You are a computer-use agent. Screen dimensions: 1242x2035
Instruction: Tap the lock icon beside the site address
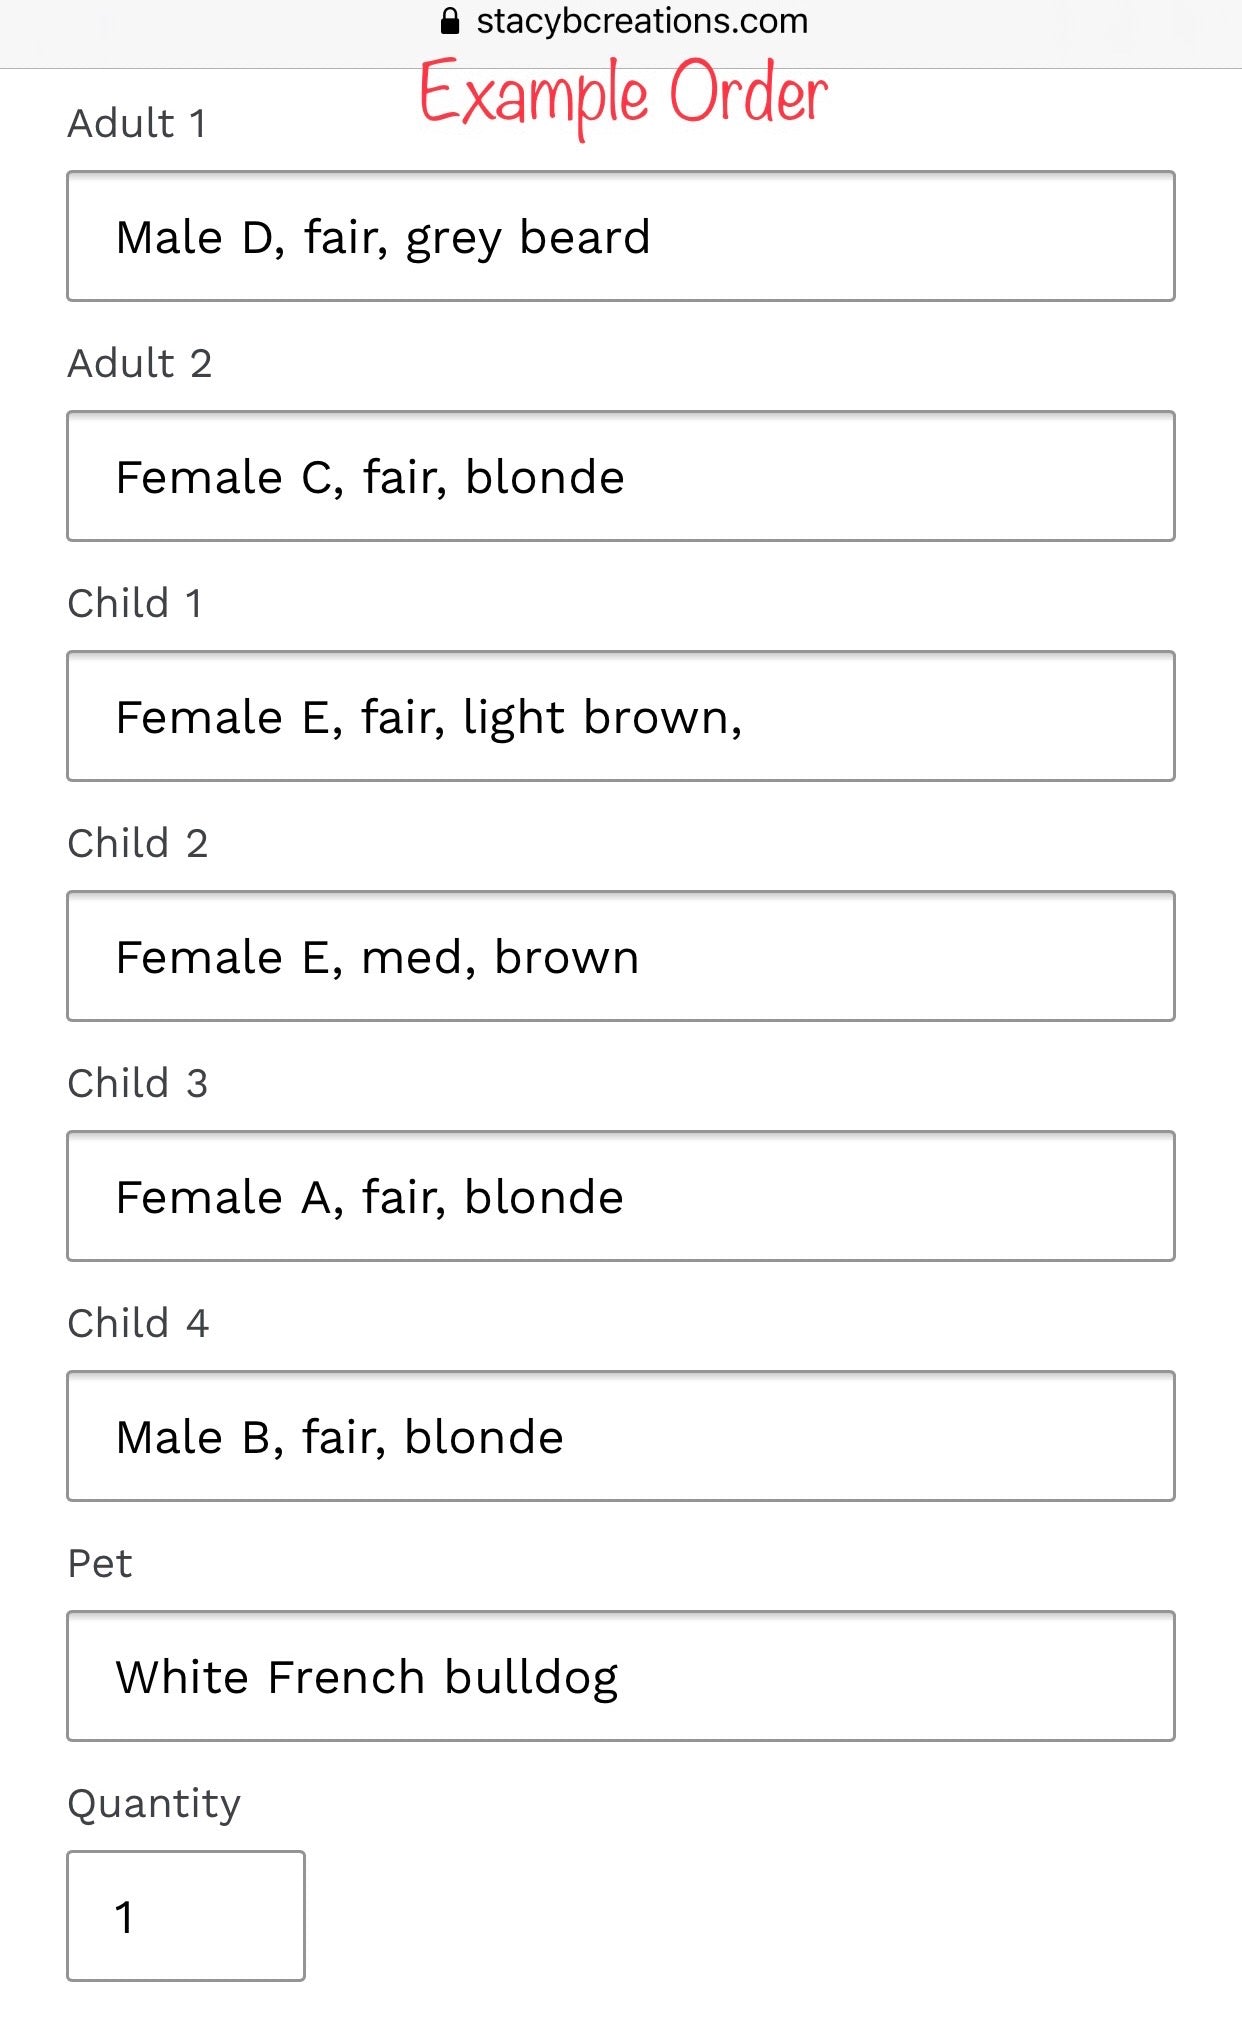pyautogui.click(x=450, y=21)
